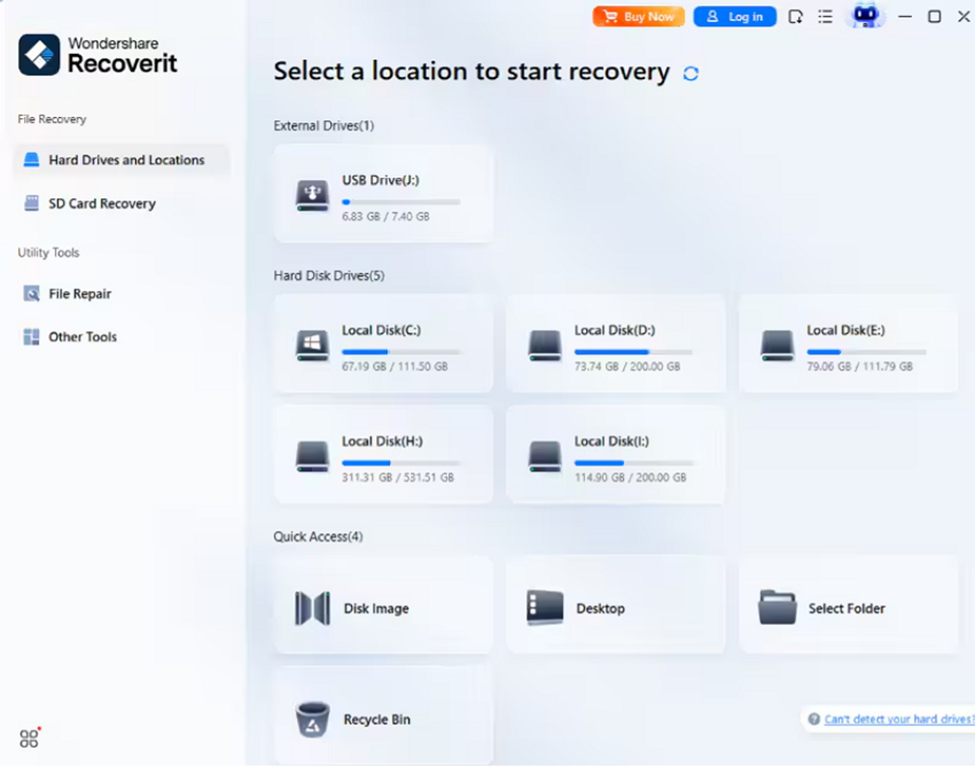This screenshot has width=979, height=768.
Task: Click the Local Disk(D:) label
Action: [x=617, y=332]
